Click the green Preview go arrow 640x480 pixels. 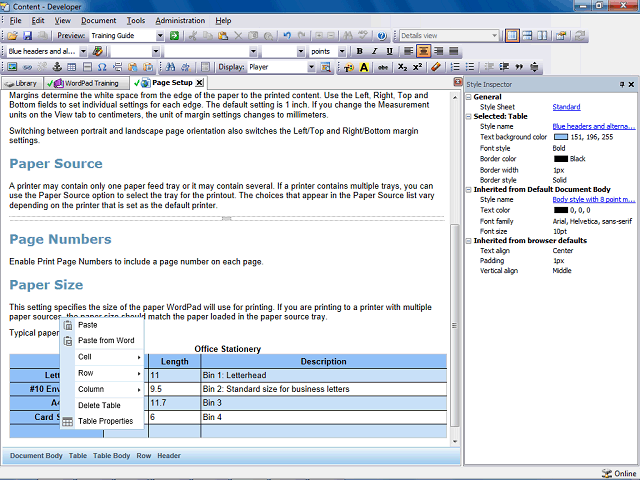pos(174,36)
